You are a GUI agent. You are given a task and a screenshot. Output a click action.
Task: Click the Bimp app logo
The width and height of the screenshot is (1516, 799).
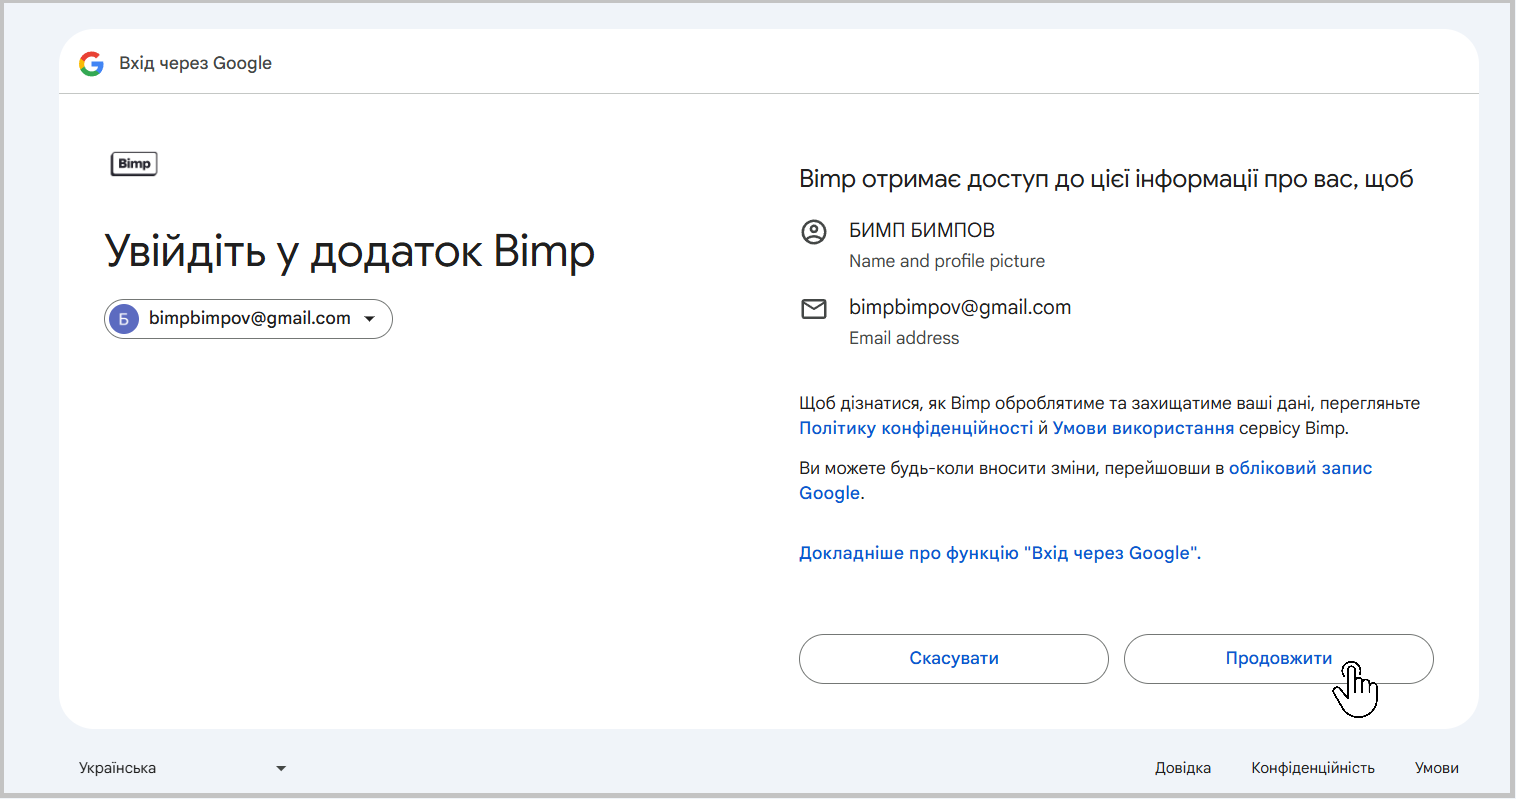[134, 164]
